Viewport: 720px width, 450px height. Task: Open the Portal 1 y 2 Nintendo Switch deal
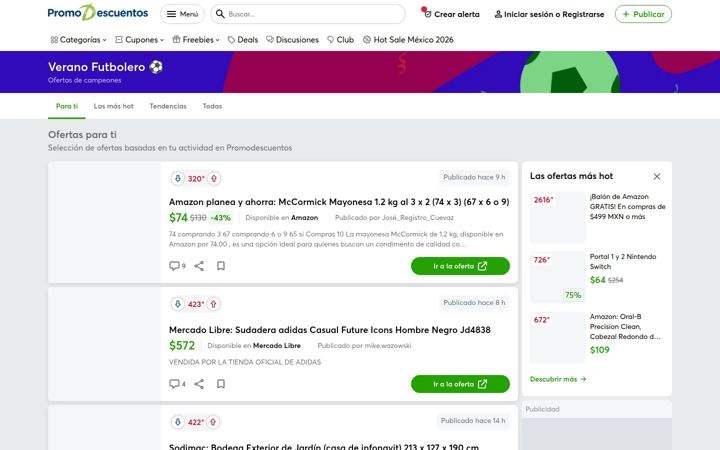pos(623,262)
